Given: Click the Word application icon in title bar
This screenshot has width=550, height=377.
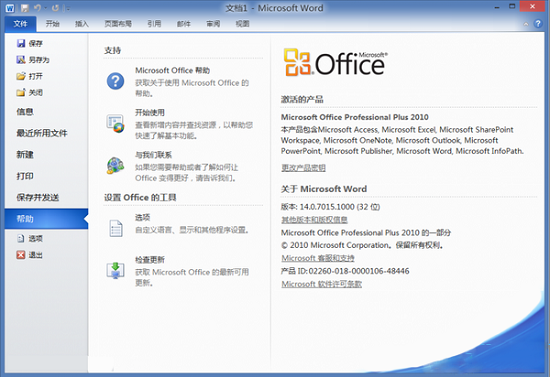Looking at the screenshot, I should tap(10, 8).
